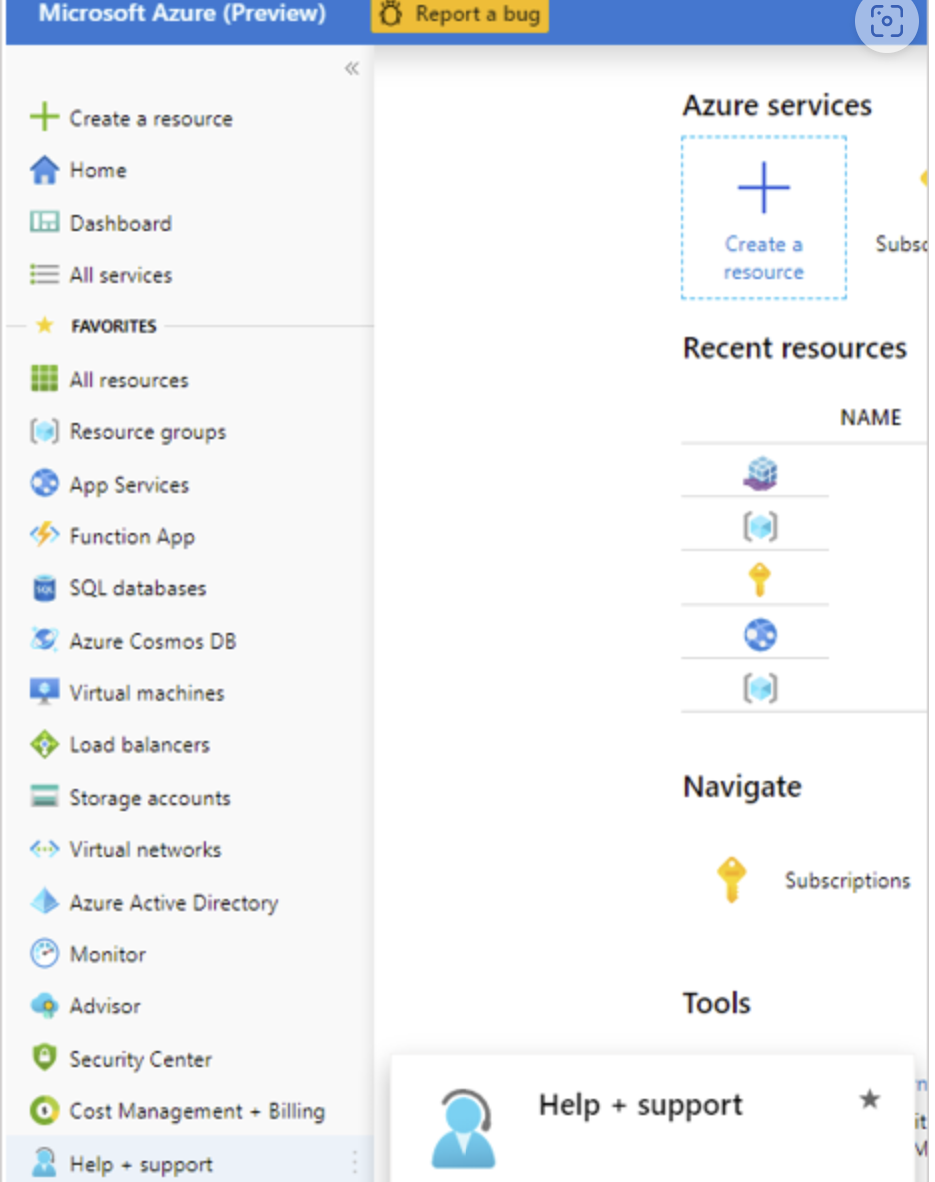
Task: Open the Subscriptions link under Navigate
Action: pyautogui.click(x=848, y=880)
